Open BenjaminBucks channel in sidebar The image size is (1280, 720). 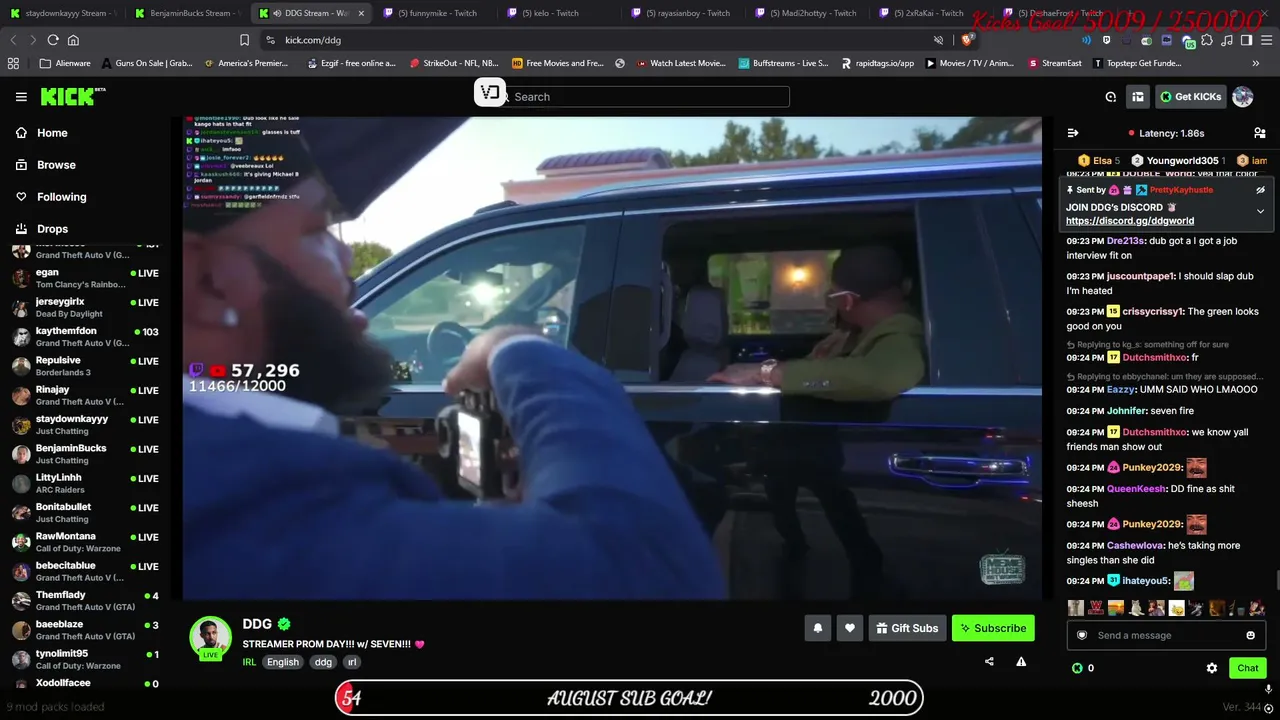click(x=85, y=454)
